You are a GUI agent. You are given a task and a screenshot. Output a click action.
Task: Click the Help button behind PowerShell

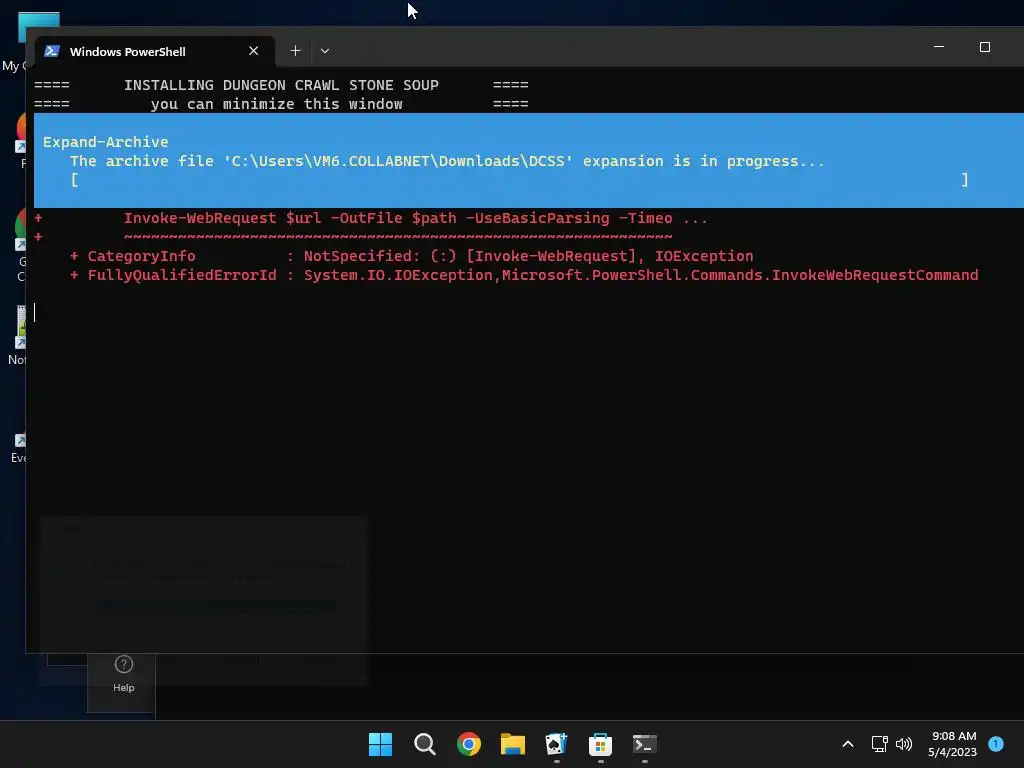click(123, 674)
